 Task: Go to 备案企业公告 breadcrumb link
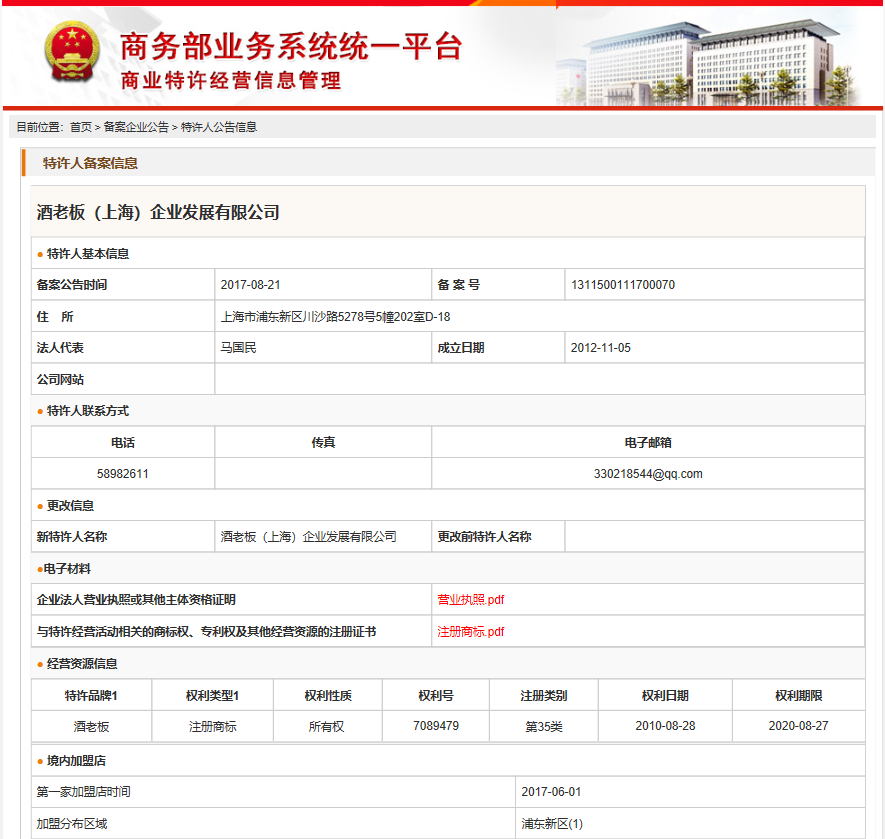(136, 127)
